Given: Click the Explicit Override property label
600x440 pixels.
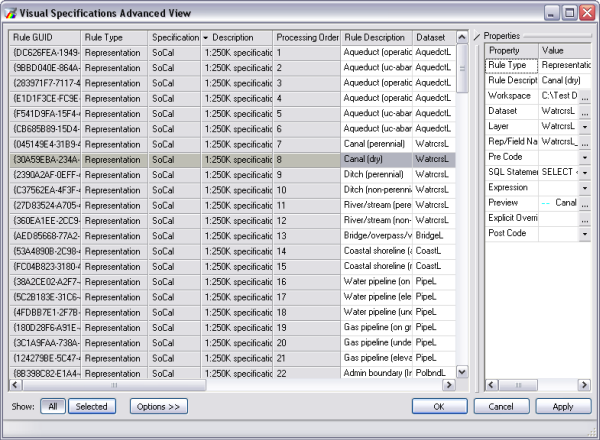Looking at the screenshot, I should (512, 218).
